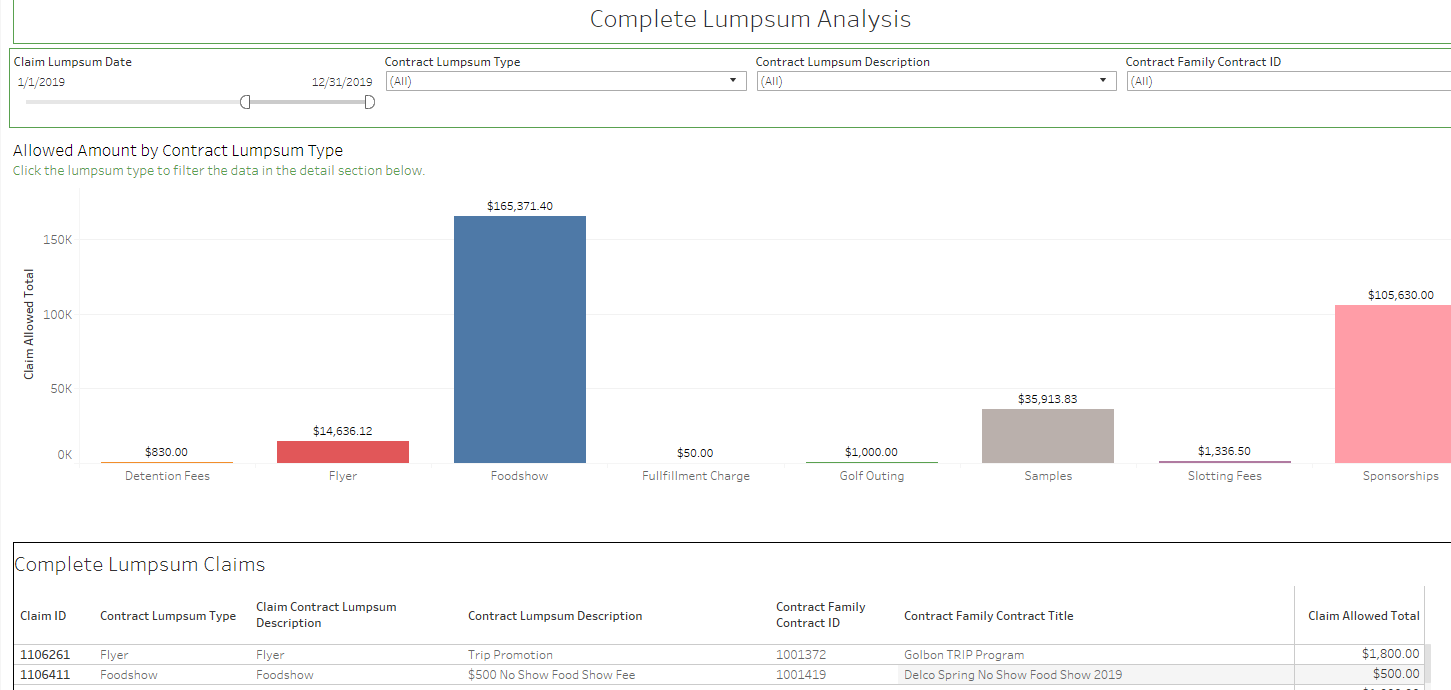
Task: Click right handle of date slider
Action: [369, 102]
